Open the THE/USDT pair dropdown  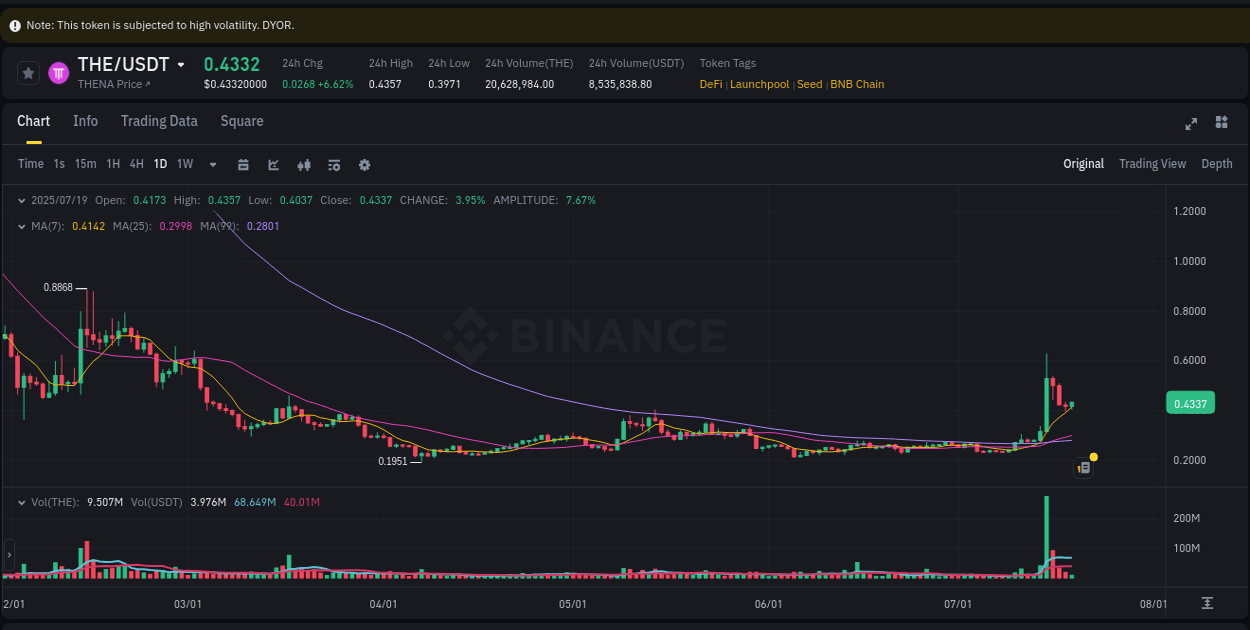click(181, 64)
